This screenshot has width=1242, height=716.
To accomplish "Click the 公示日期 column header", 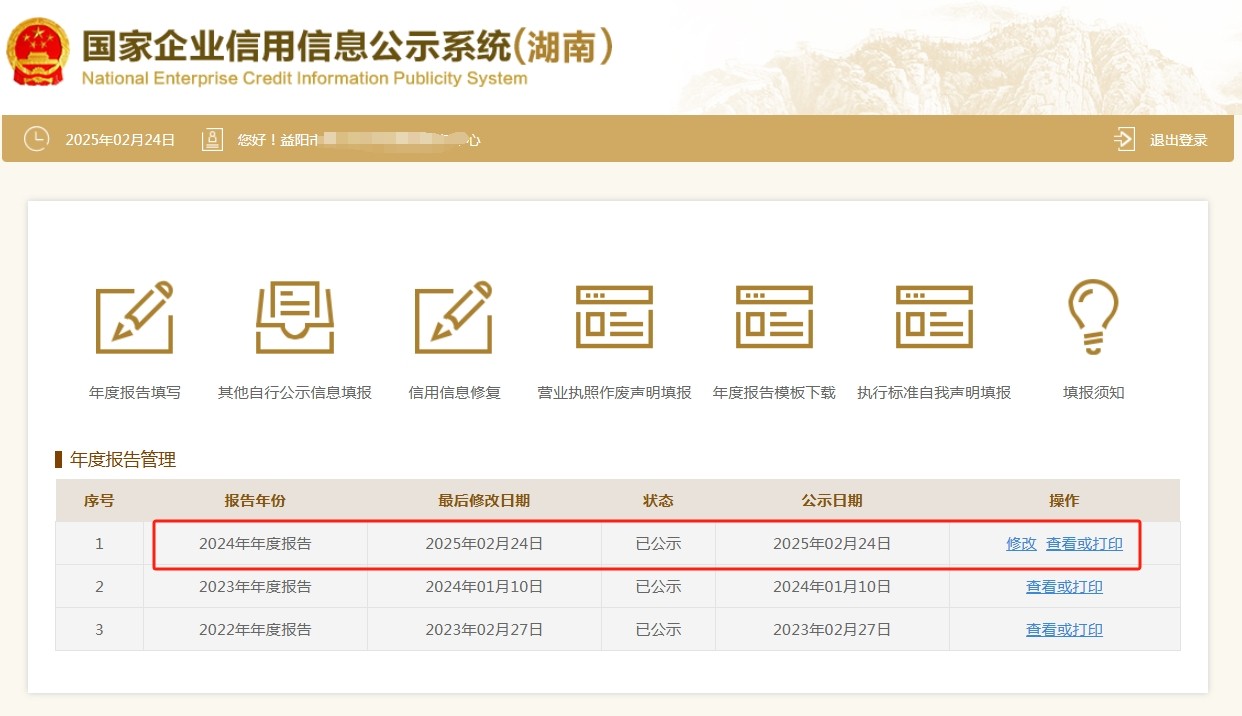I will pos(832,501).
